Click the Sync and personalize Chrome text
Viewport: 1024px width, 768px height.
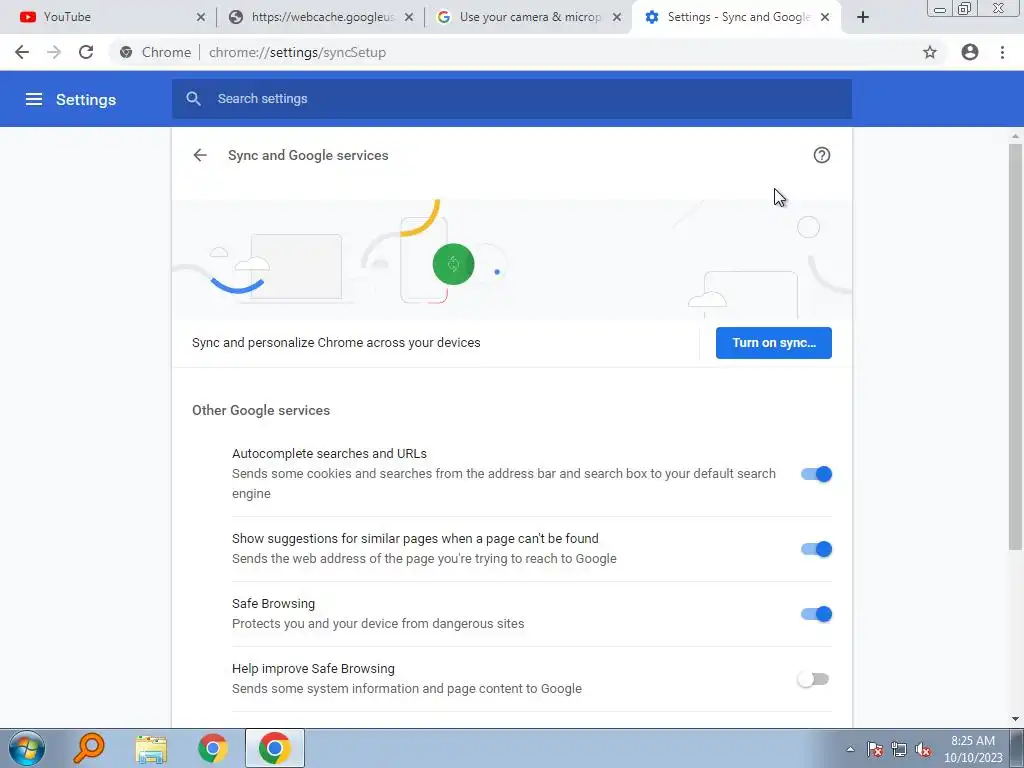click(x=336, y=342)
